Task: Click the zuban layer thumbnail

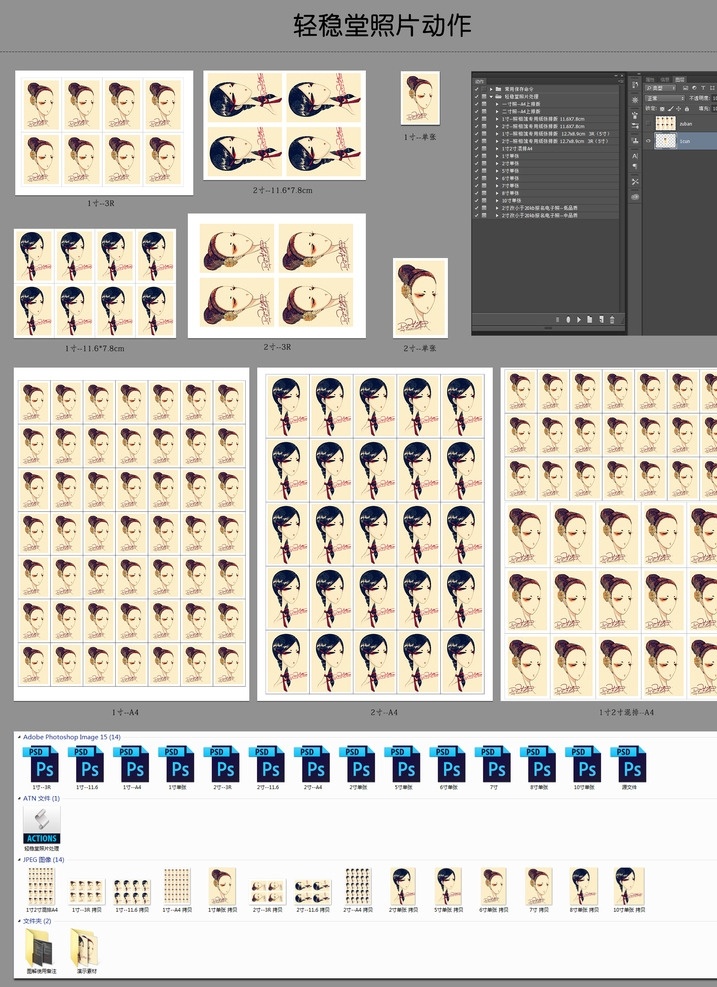Action: (x=665, y=123)
